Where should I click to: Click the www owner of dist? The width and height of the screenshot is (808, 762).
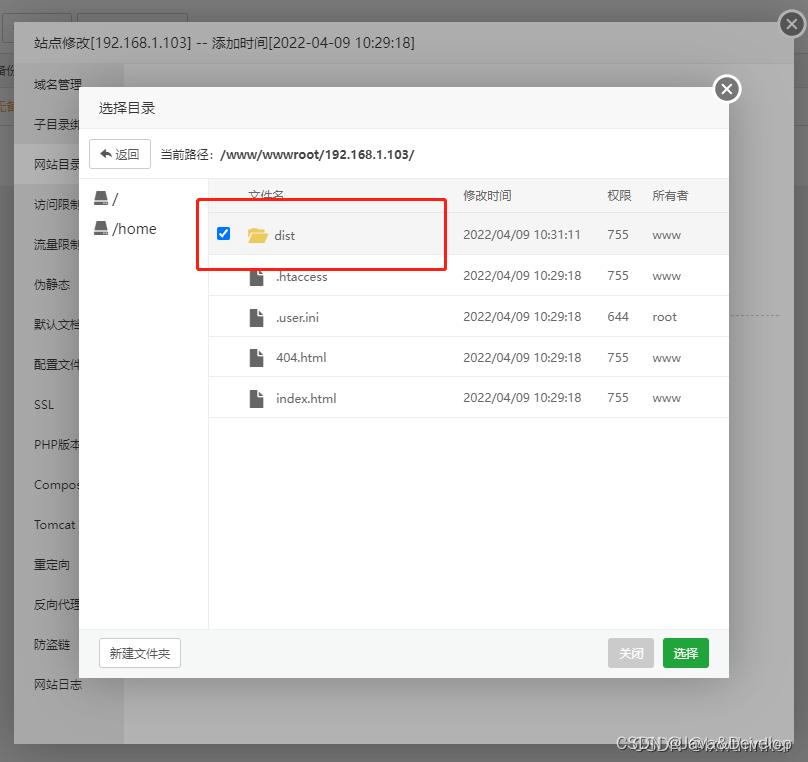pyautogui.click(x=667, y=235)
